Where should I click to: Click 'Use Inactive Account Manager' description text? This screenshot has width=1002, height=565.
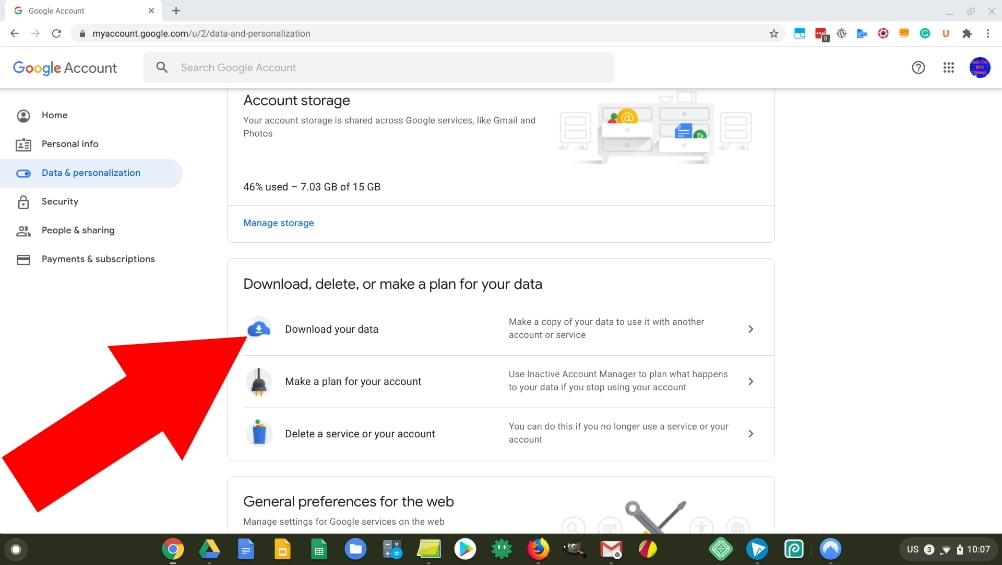click(618, 380)
